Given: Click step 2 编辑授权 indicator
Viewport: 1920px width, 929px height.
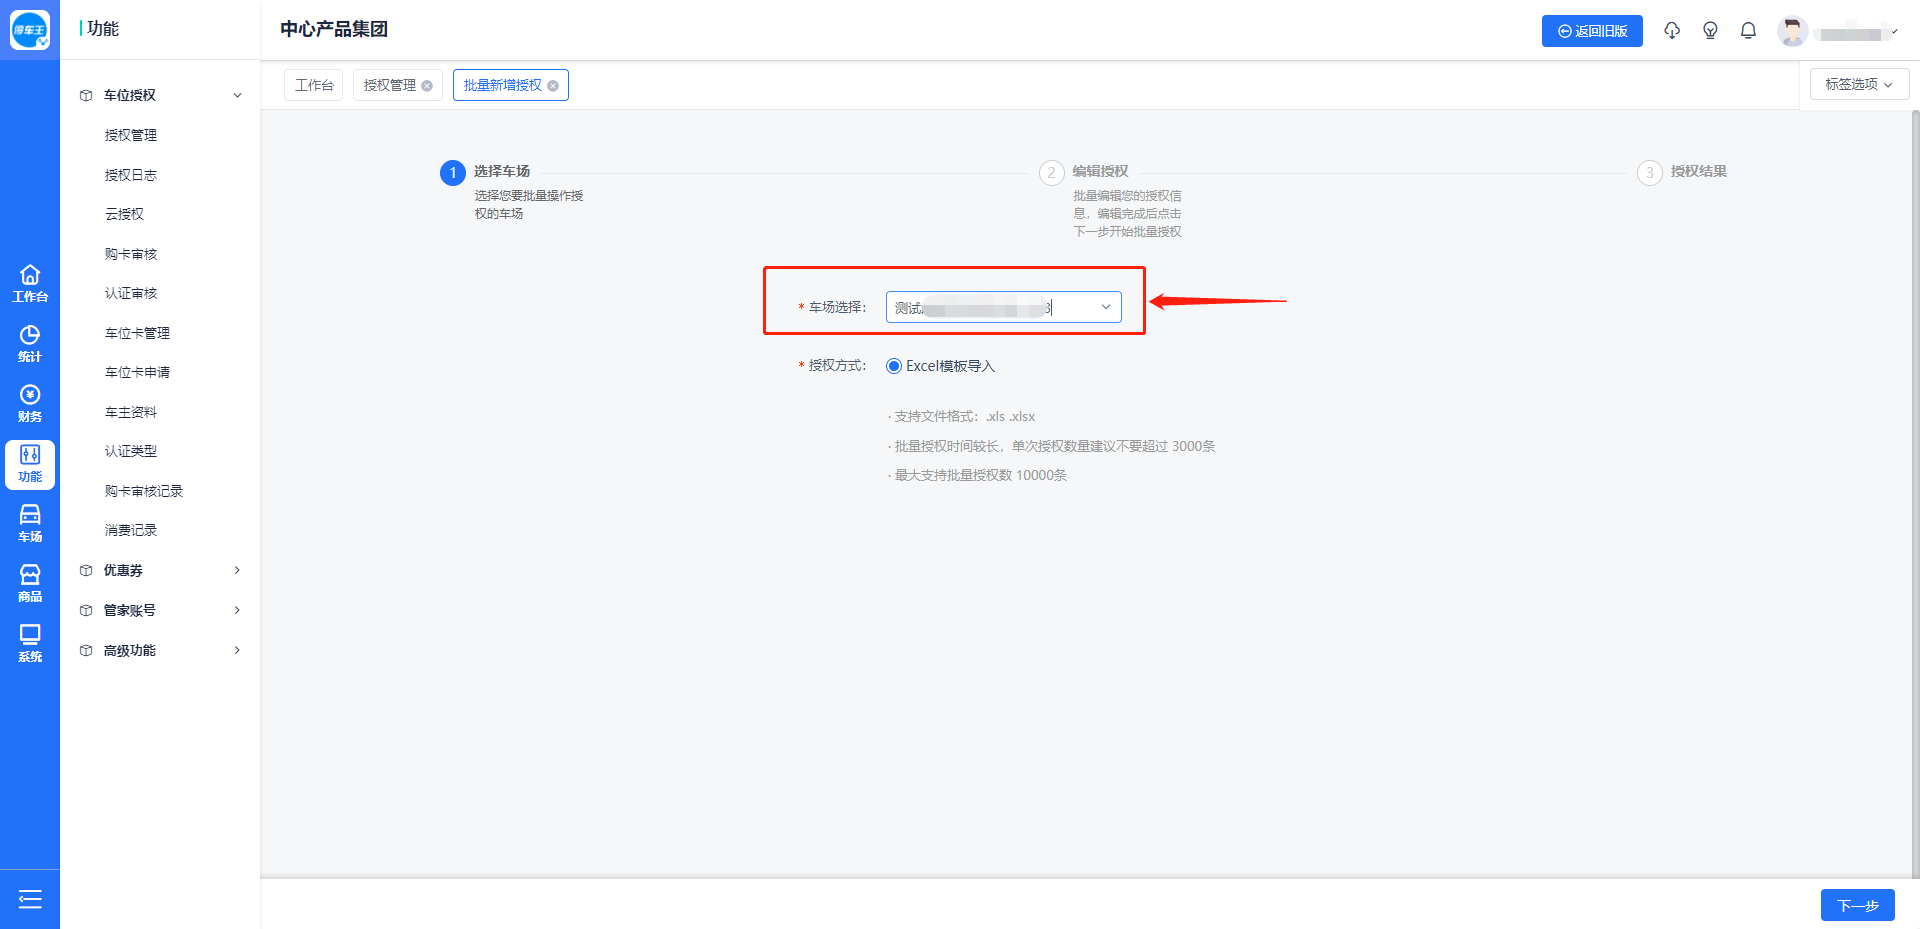Looking at the screenshot, I should click(x=1051, y=173).
